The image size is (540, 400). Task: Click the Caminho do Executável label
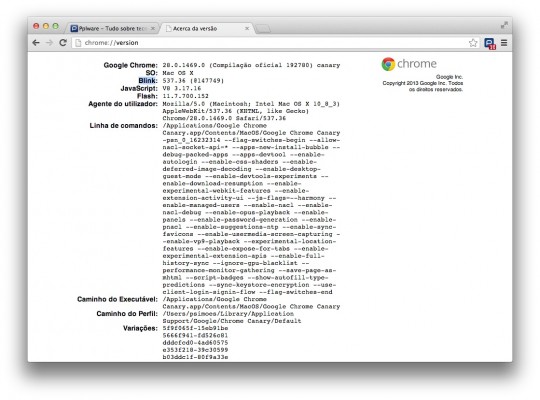[117, 299]
